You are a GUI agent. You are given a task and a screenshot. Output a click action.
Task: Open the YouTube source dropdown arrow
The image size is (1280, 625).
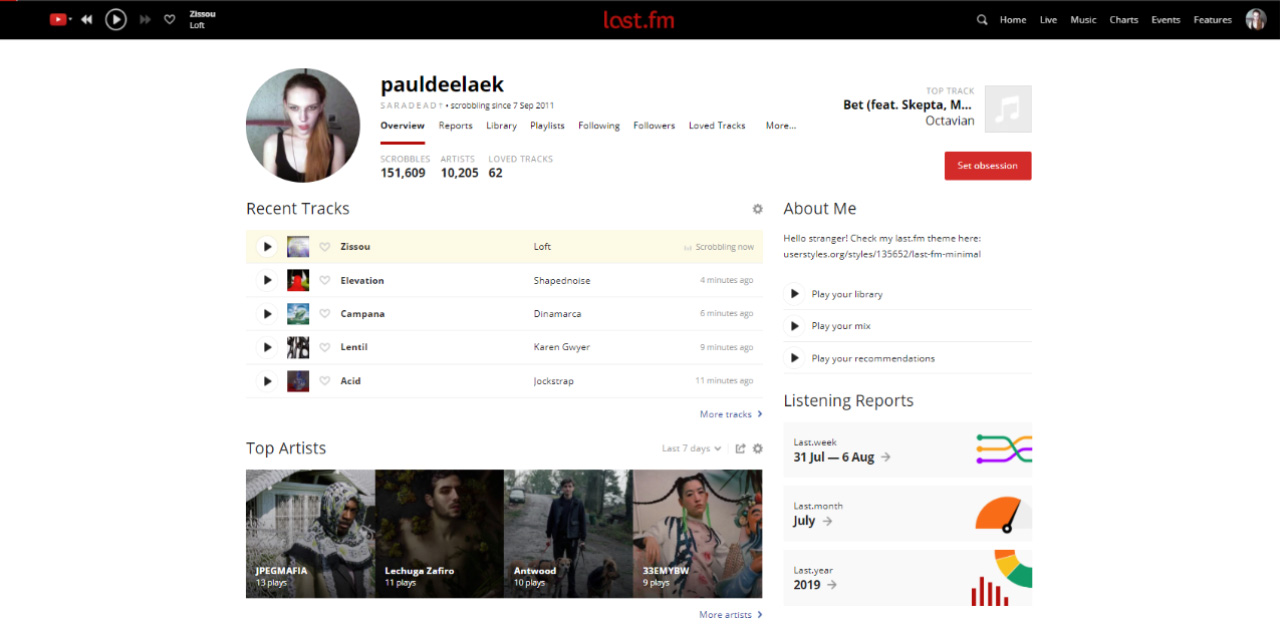(71, 18)
